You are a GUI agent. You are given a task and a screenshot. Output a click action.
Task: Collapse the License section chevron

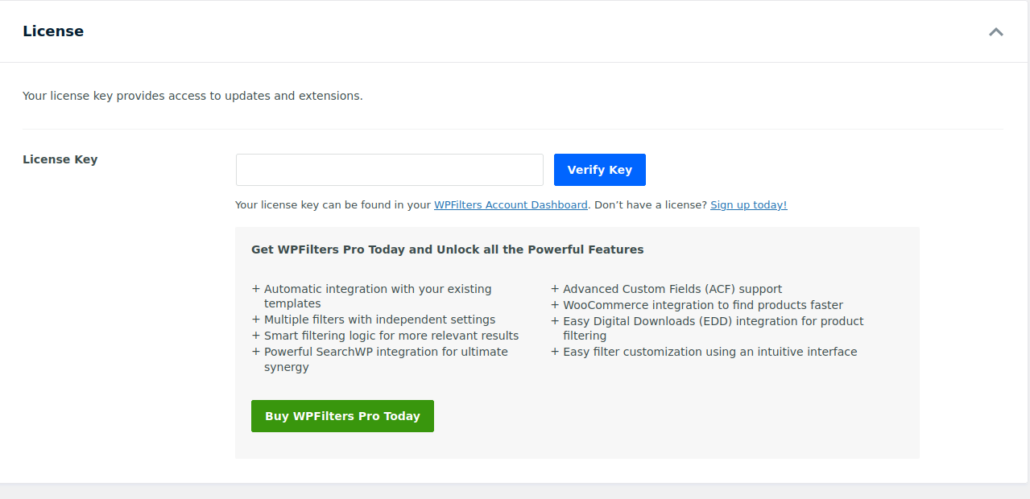(x=995, y=32)
